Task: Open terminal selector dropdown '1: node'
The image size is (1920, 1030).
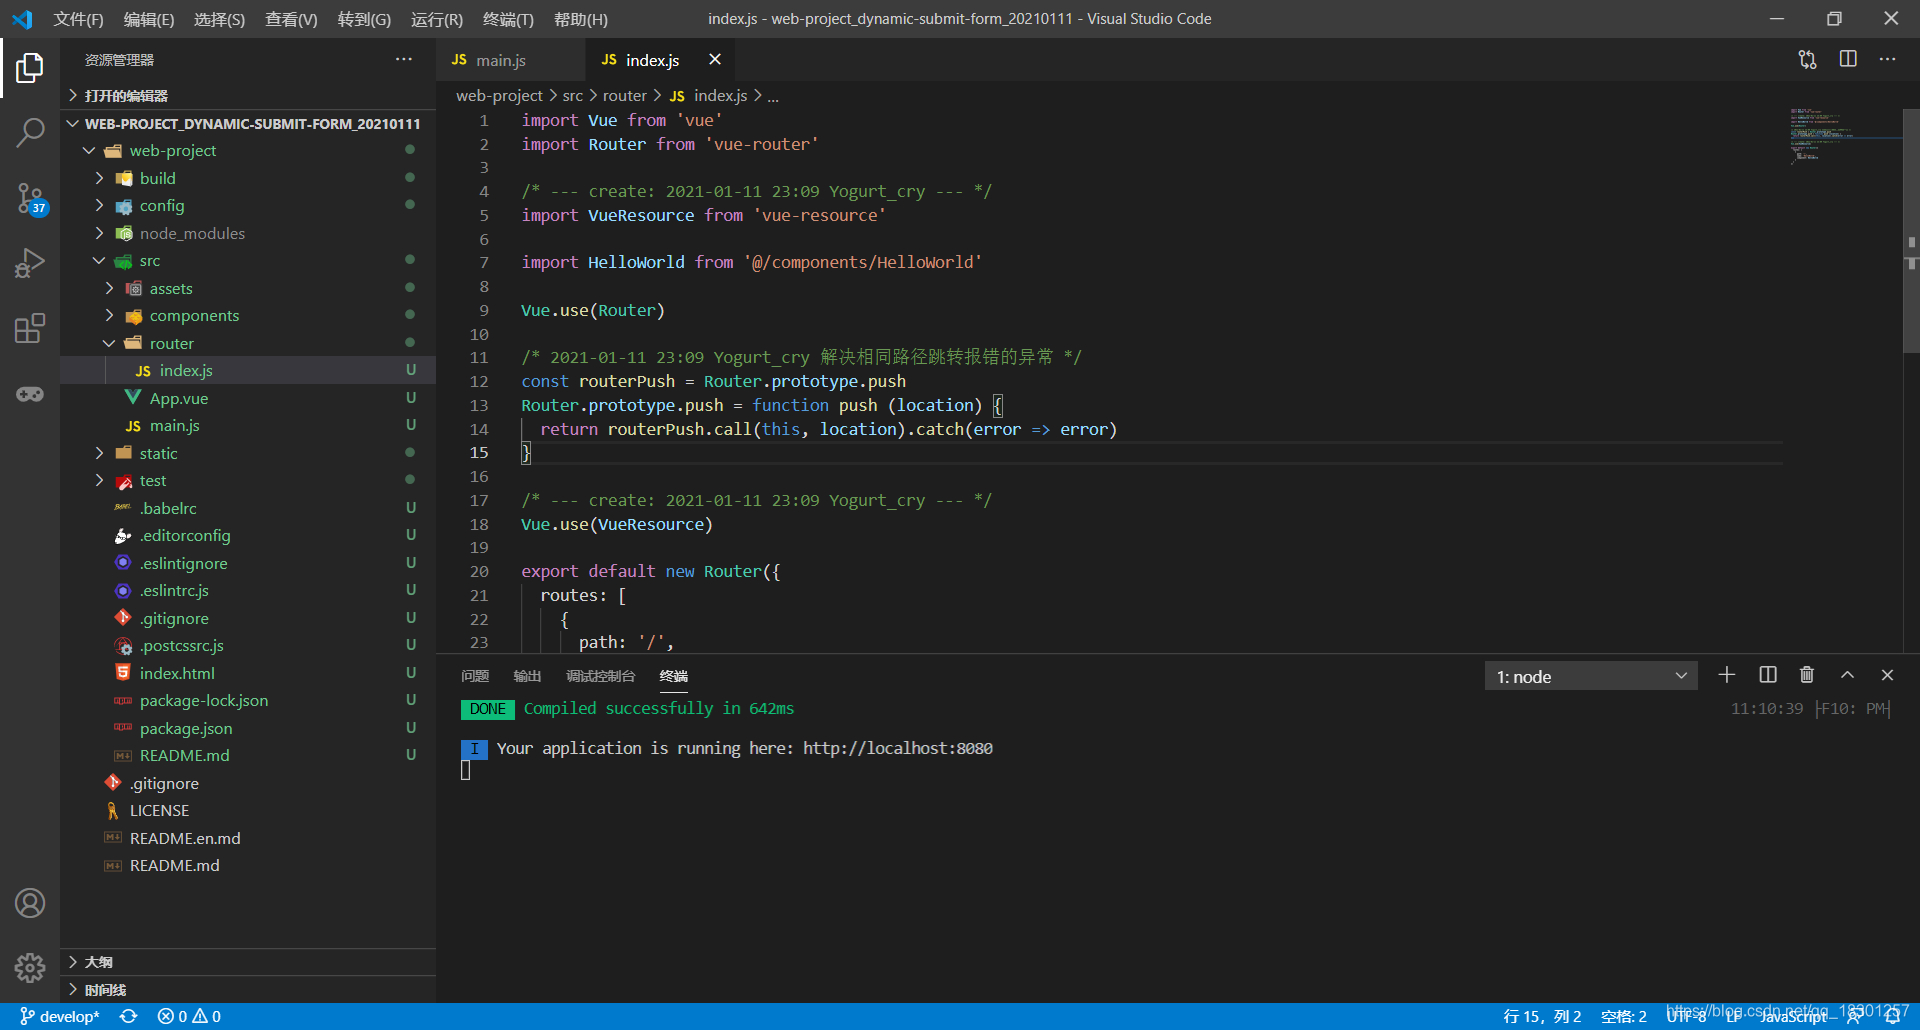Action: 1592,677
